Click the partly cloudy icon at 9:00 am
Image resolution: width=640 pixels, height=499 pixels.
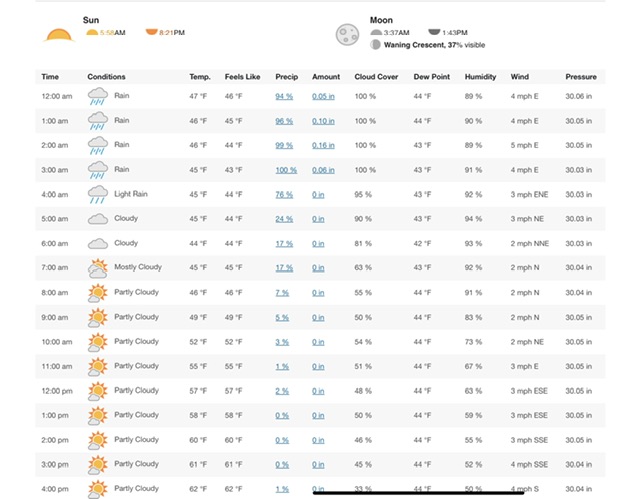(98, 317)
